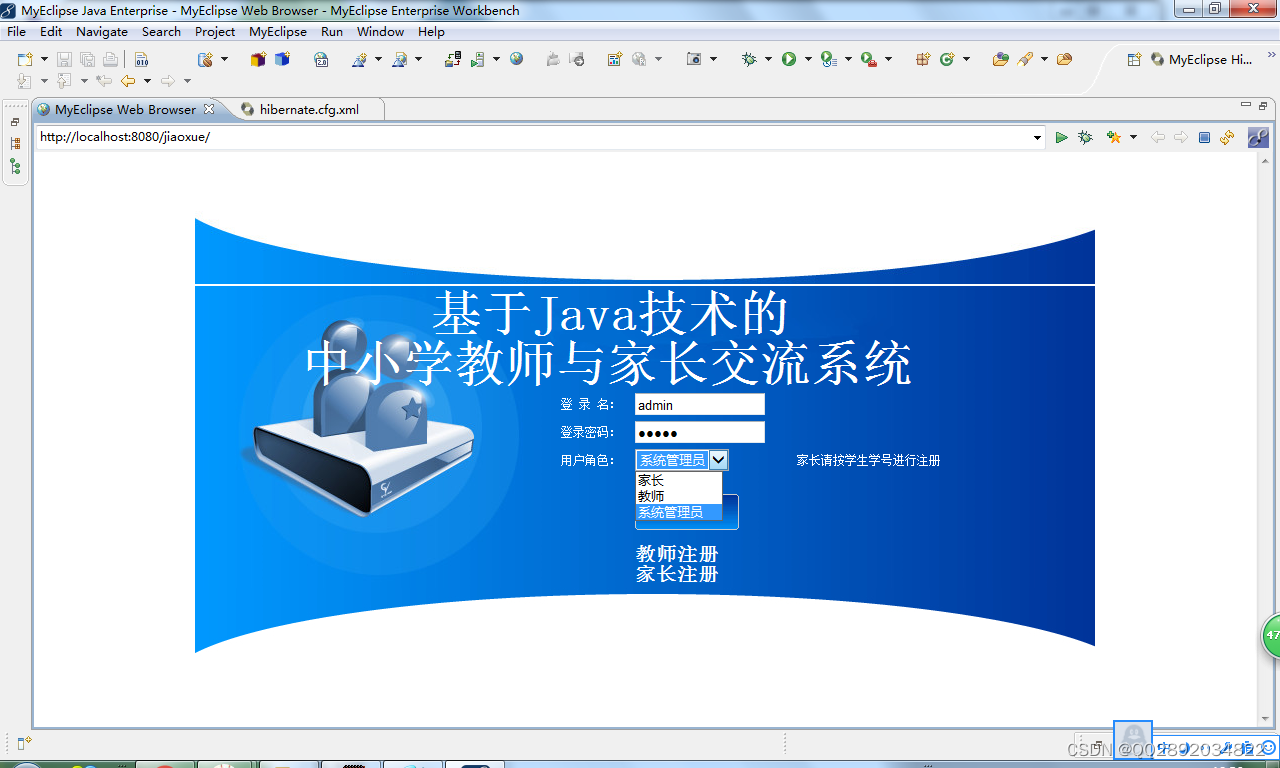Click the Go green arrow beside the URL bar

(x=1061, y=137)
